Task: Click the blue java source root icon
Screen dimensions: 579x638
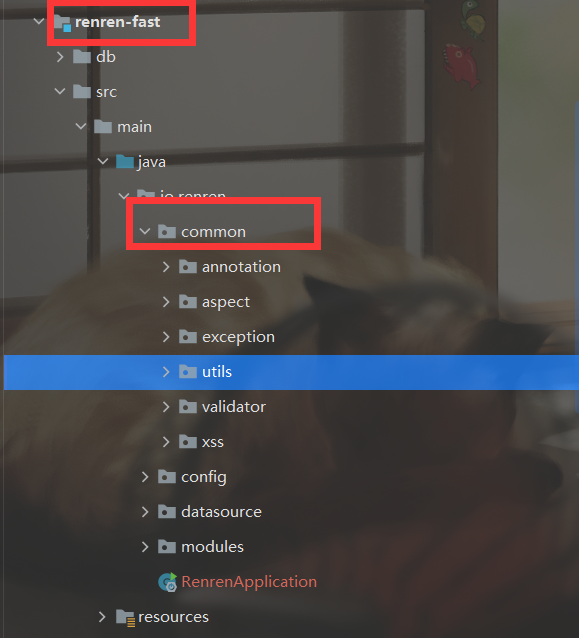Action: coord(125,162)
